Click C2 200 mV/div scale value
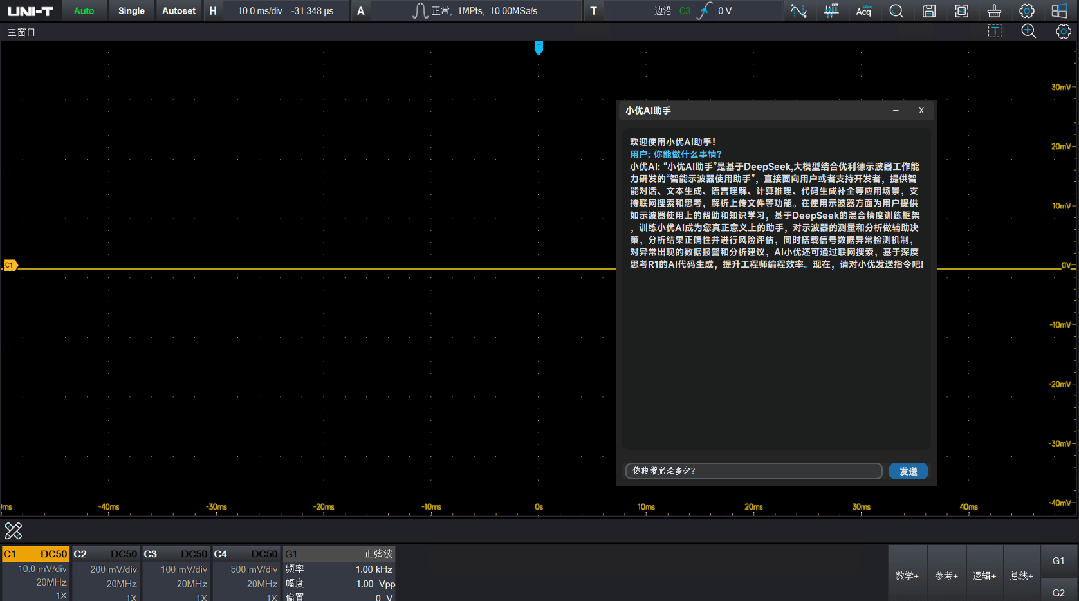 click(114, 569)
